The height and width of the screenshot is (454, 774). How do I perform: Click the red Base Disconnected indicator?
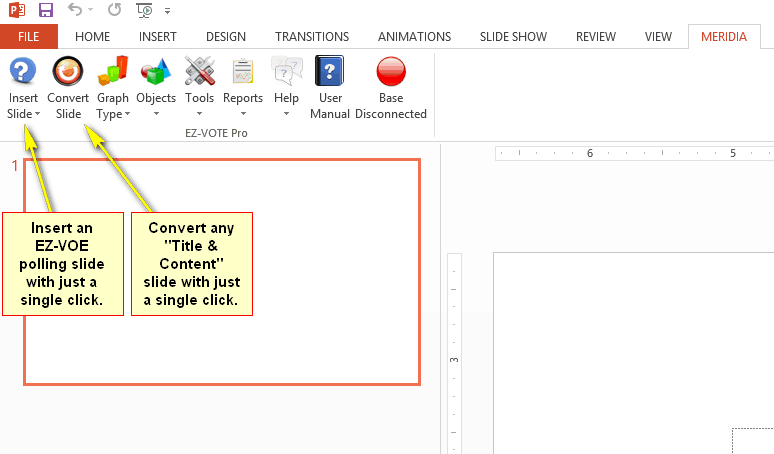391,72
